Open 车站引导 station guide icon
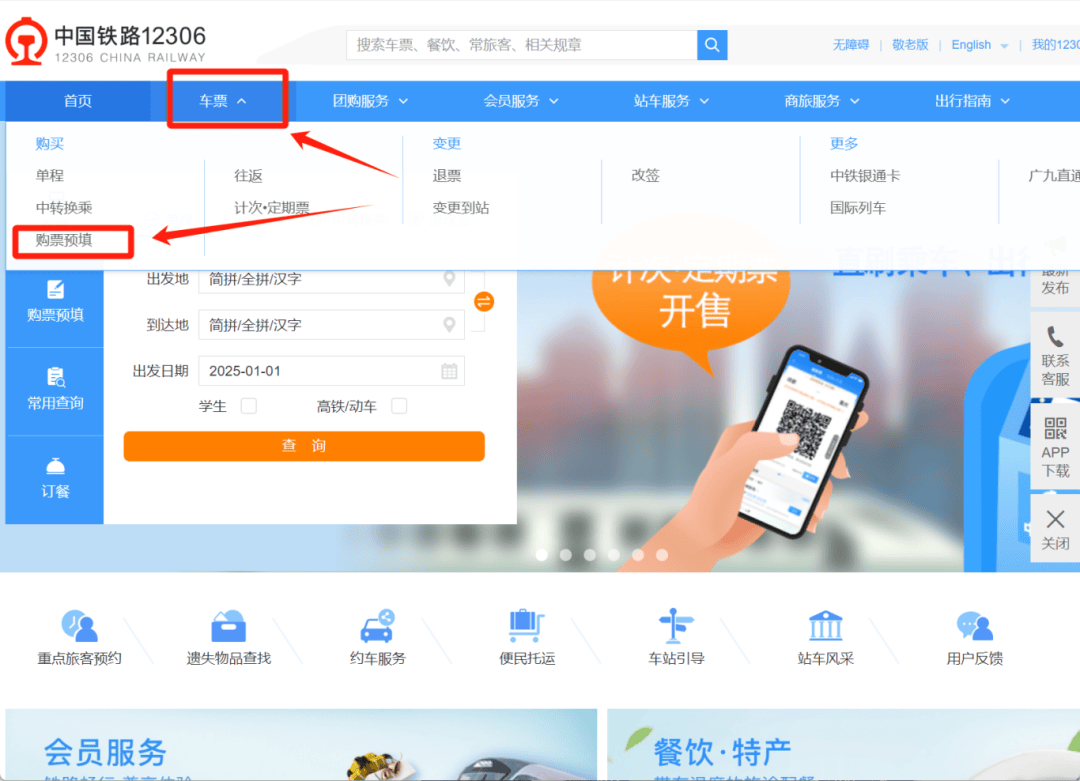Viewport: 1080px width, 781px height. 676,627
